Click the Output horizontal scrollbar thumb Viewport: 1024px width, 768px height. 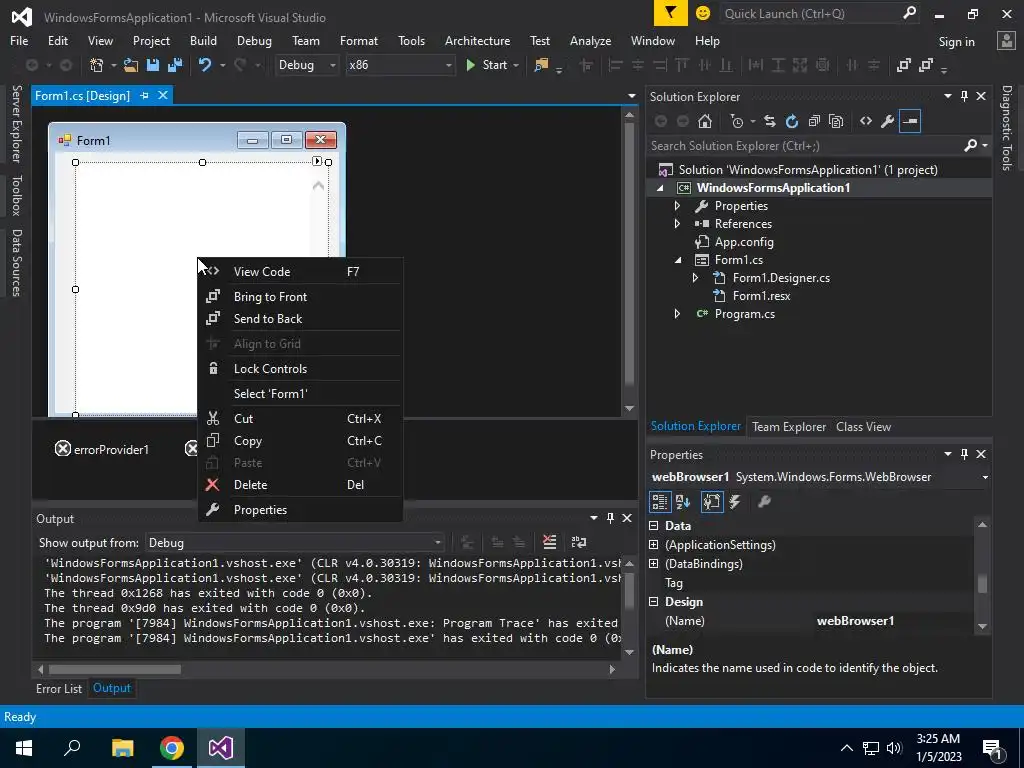click(115, 669)
